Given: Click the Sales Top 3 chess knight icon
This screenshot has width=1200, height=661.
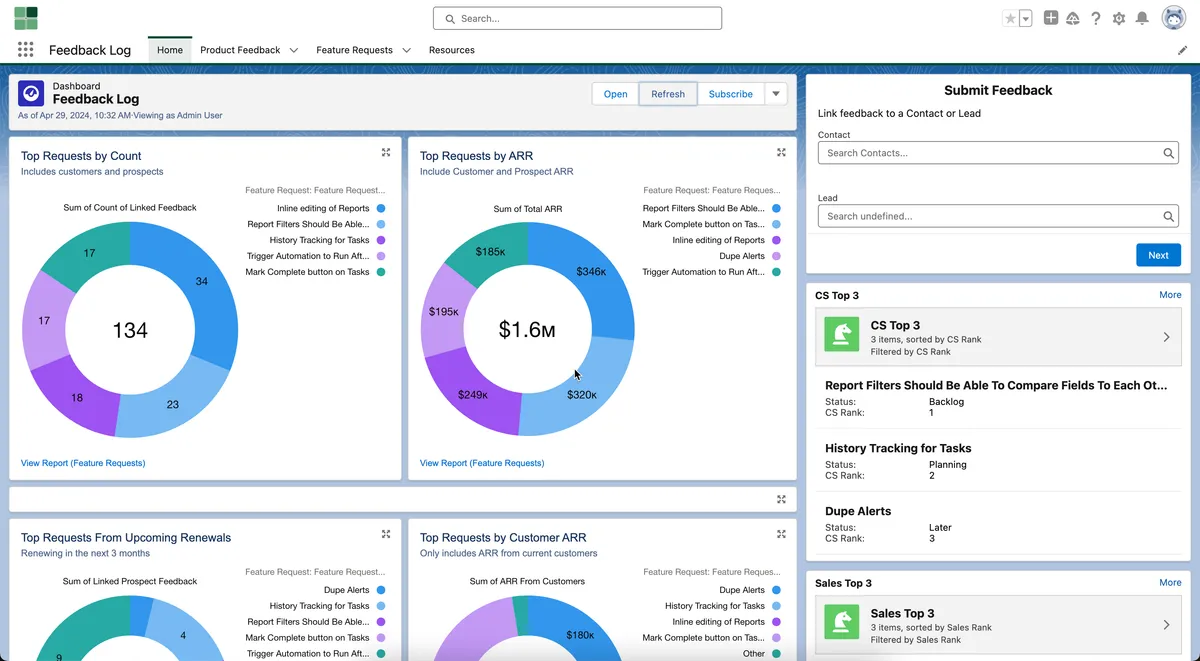Looking at the screenshot, I should 842,621.
